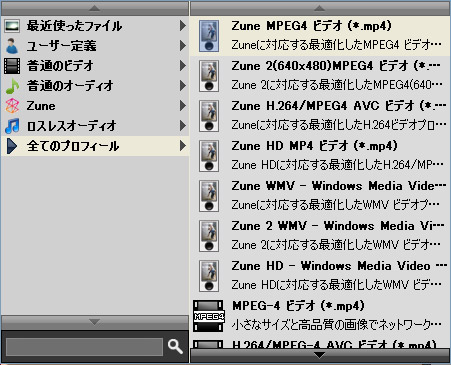Choose Zune HD - Windows Media Video profile
Screen dimensions: 451x365
click(x=320, y=276)
